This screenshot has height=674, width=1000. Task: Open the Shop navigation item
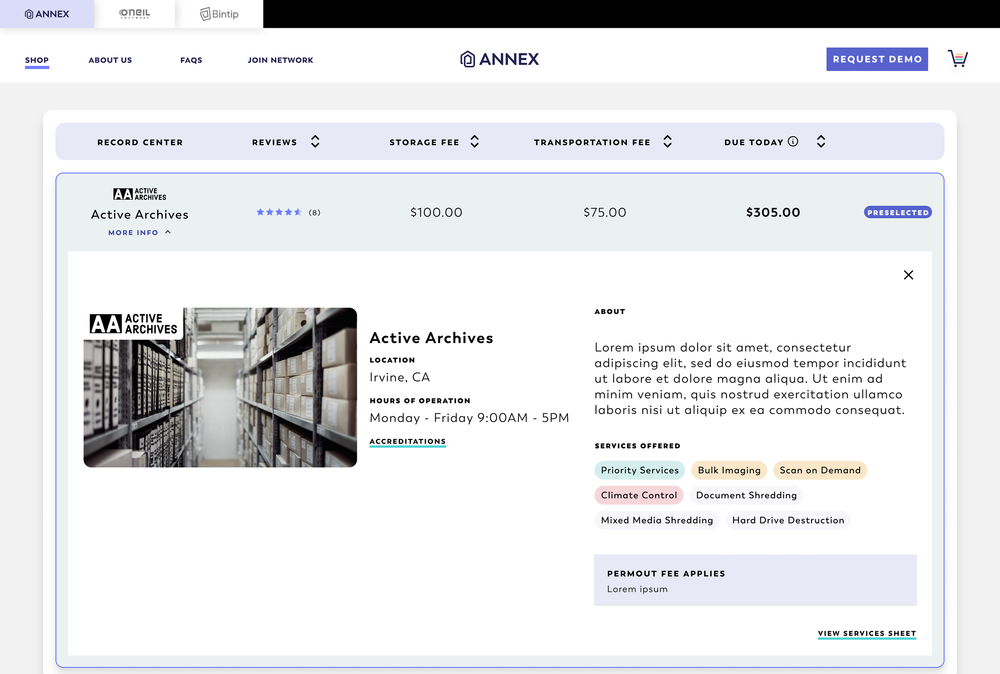tap(37, 60)
